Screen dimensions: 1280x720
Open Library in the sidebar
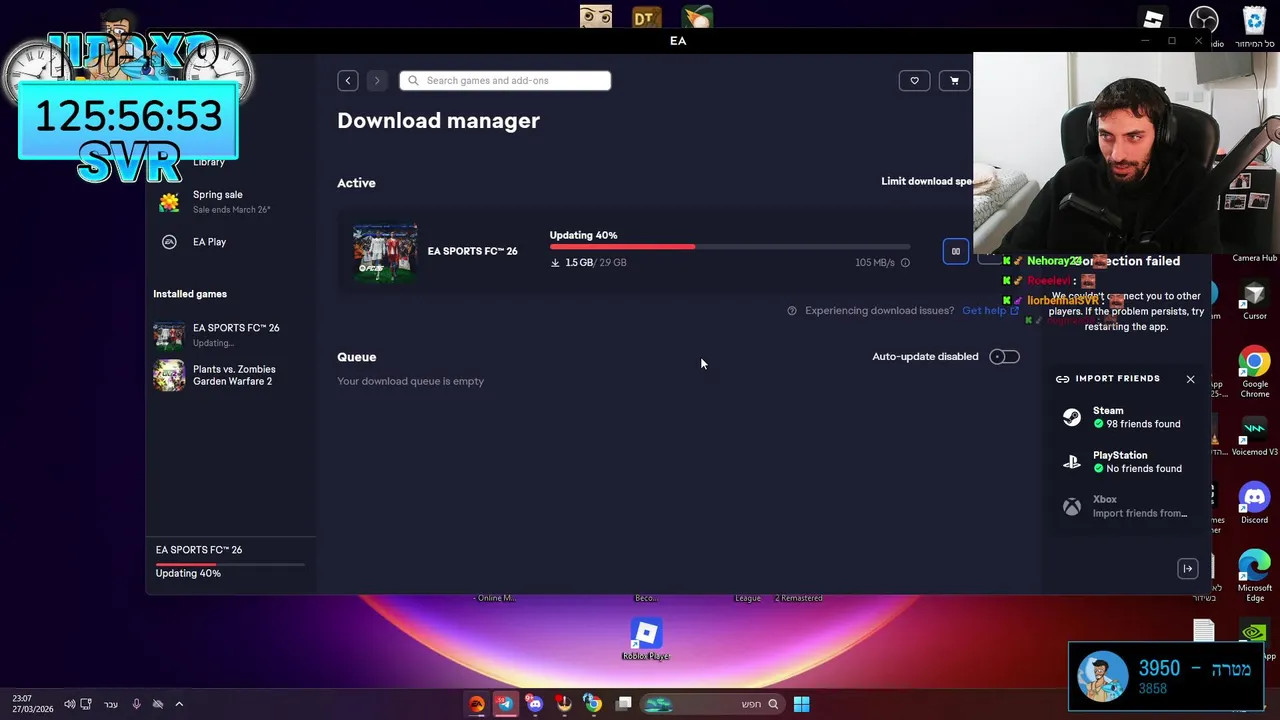point(208,162)
